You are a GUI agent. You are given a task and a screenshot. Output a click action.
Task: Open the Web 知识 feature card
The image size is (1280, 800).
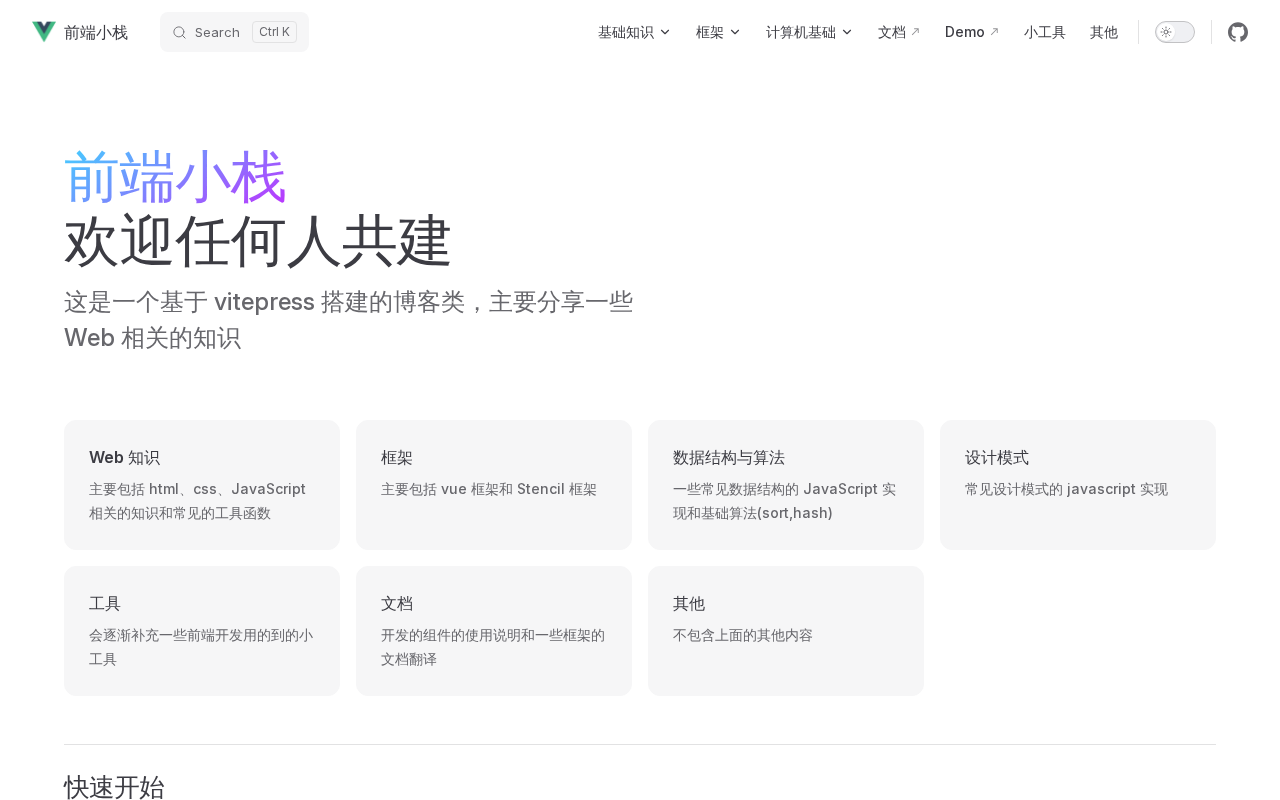(202, 485)
